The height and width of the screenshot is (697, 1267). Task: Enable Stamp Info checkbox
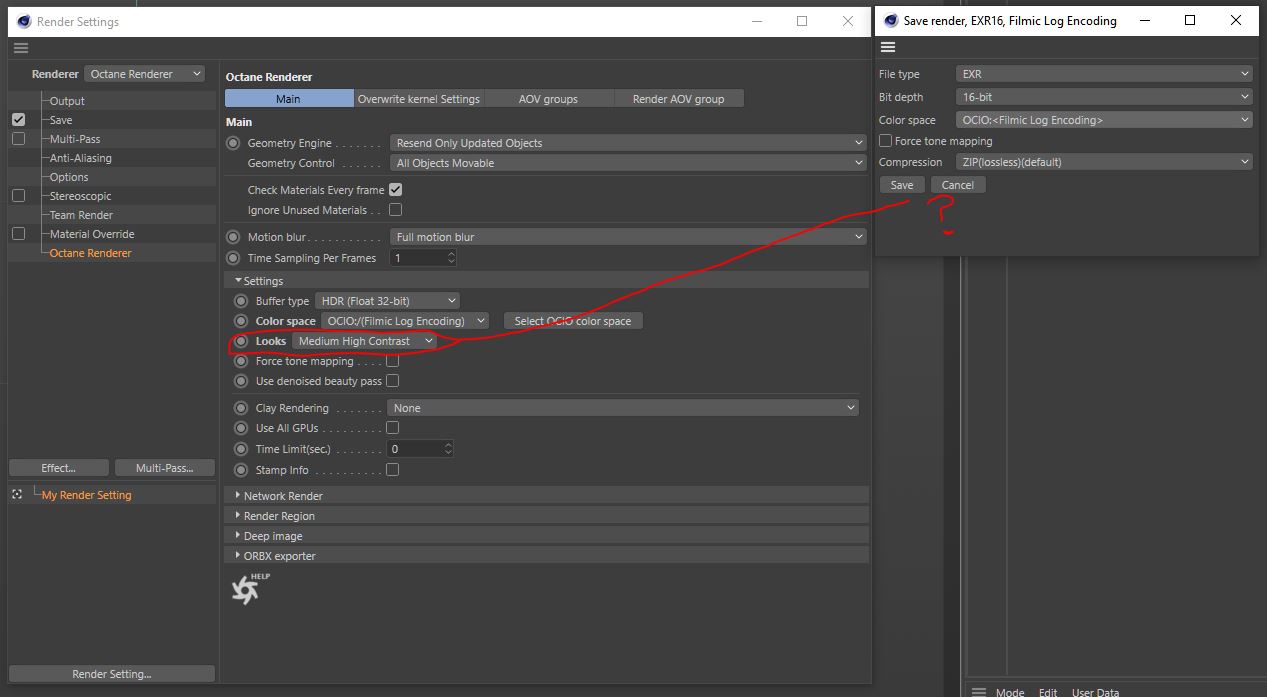[x=393, y=470]
